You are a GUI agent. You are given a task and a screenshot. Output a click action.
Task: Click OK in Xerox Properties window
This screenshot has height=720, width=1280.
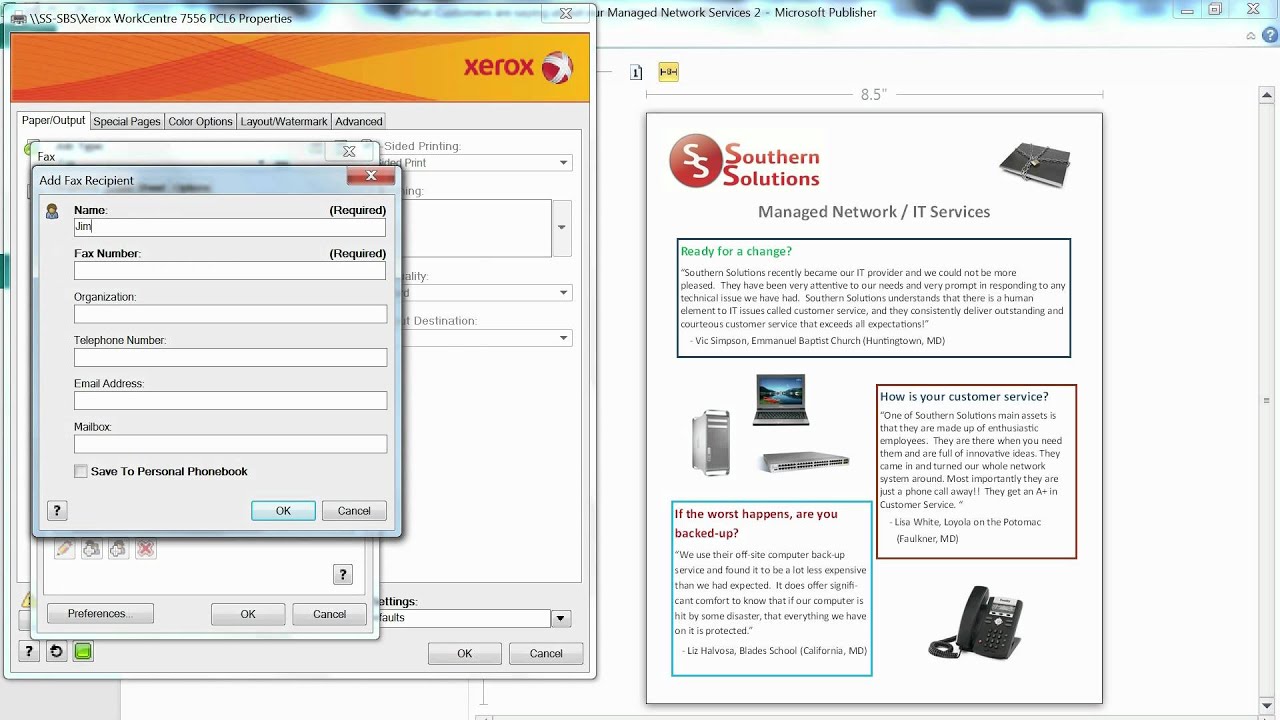(464, 653)
